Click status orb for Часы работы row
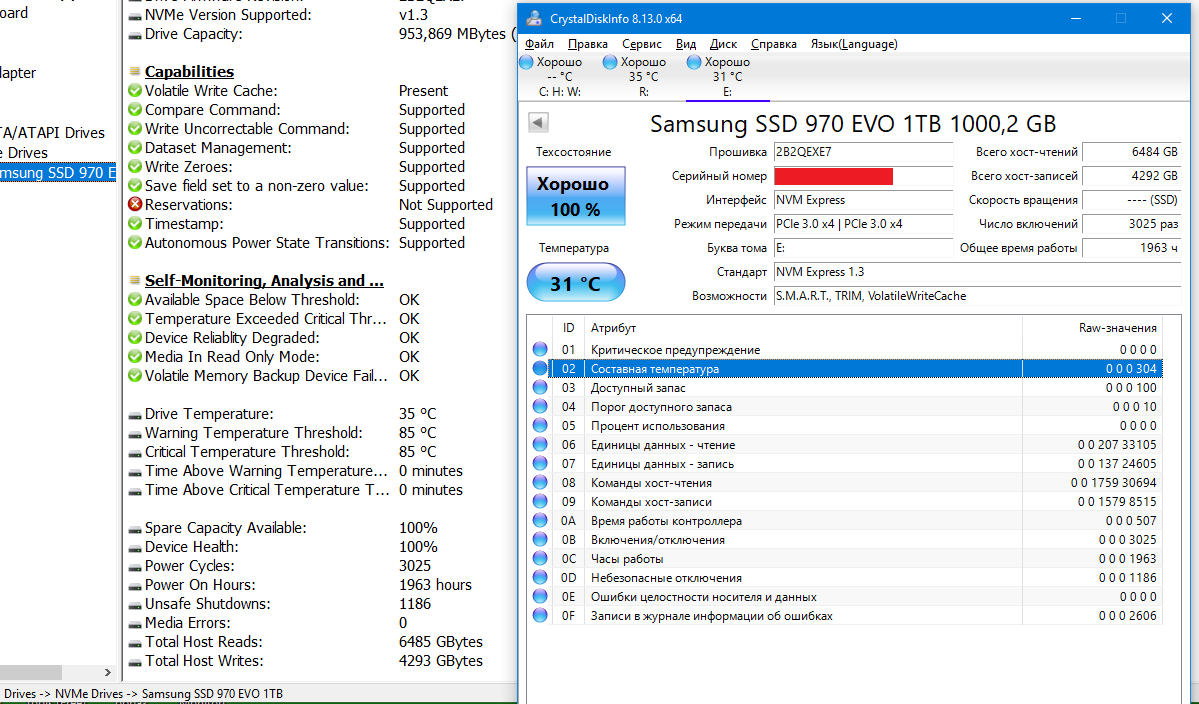Image resolution: width=1199 pixels, height=704 pixels. [x=540, y=559]
